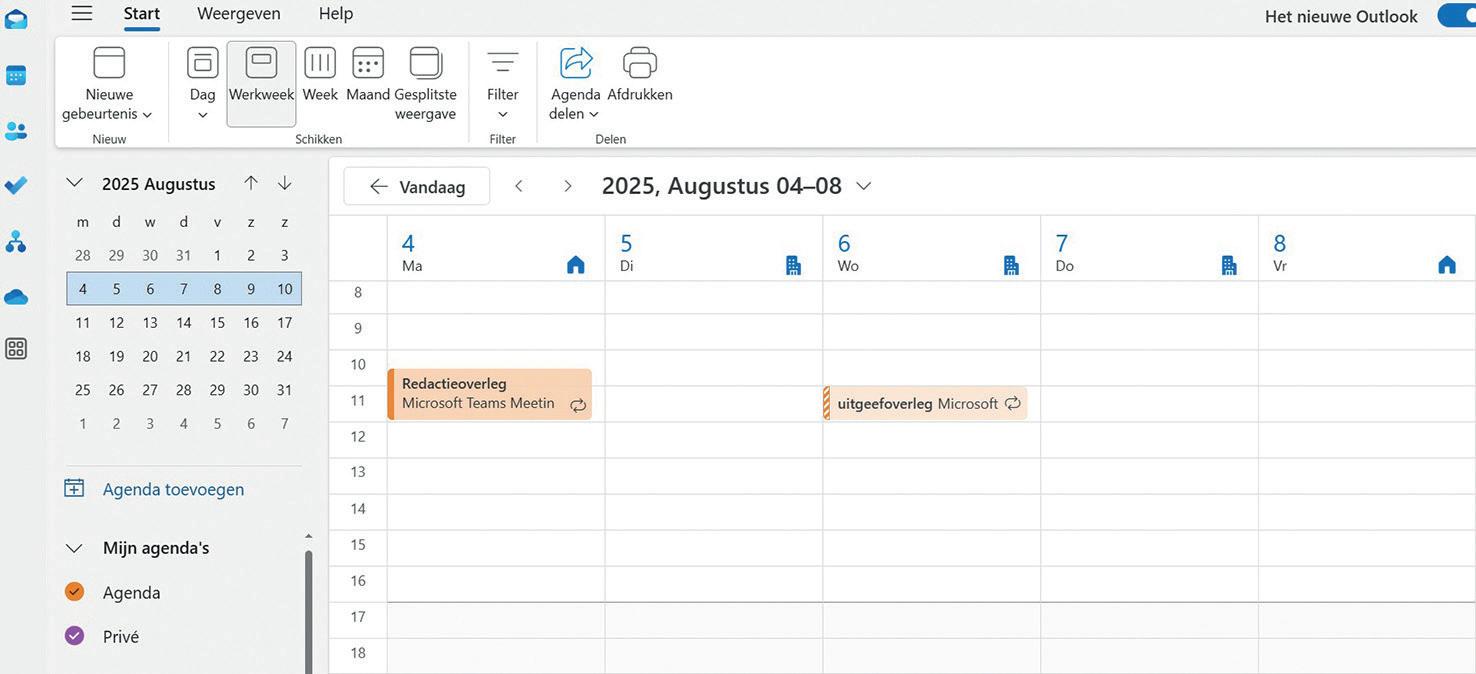Go to previous month with up arrow
This screenshot has width=1476, height=674.
coord(251,183)
